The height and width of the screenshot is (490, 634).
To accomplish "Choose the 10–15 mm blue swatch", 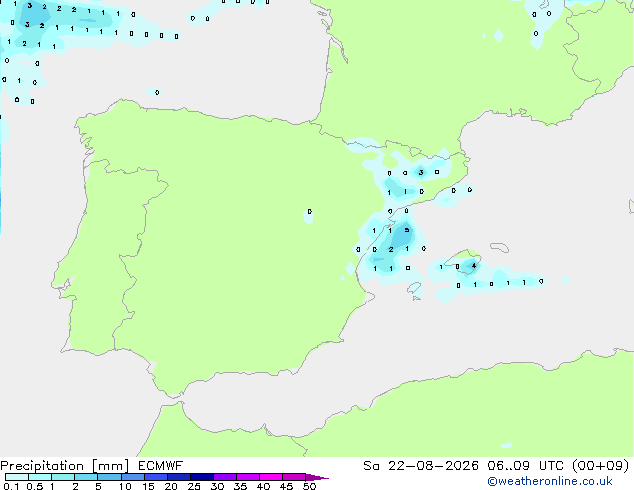I will pyautogui.click(x=132, y=477).
